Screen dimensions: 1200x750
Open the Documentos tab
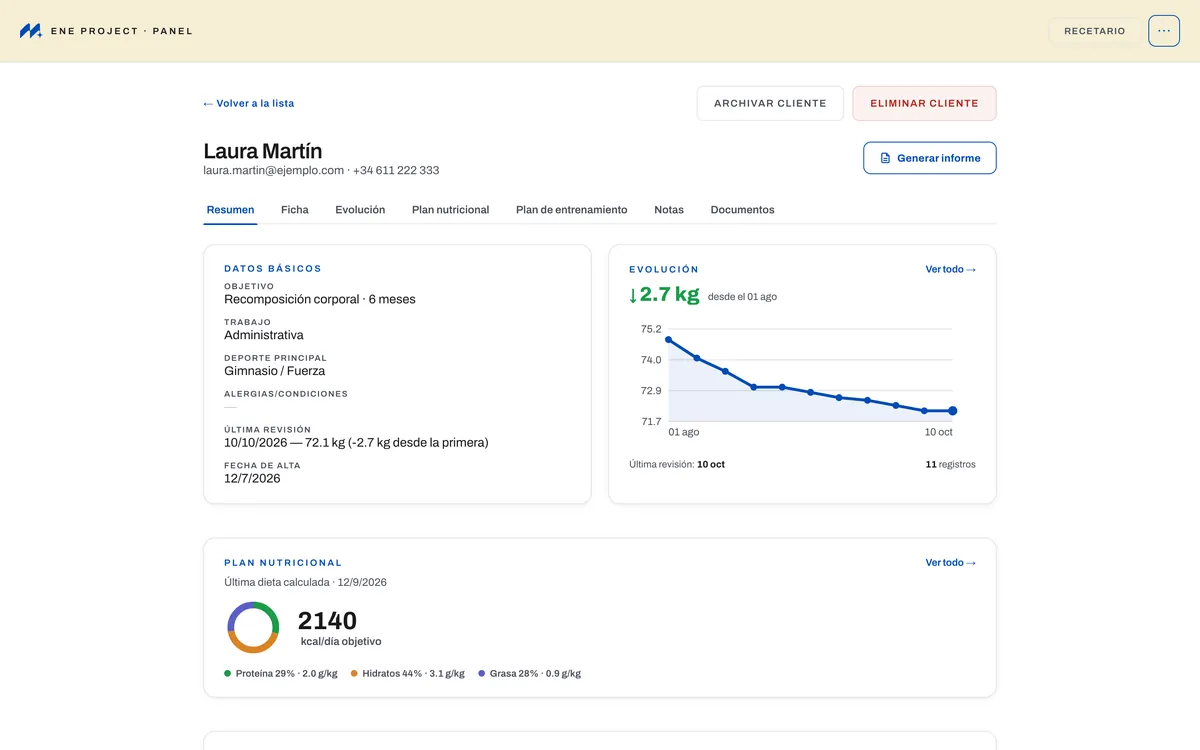point(742,210)
